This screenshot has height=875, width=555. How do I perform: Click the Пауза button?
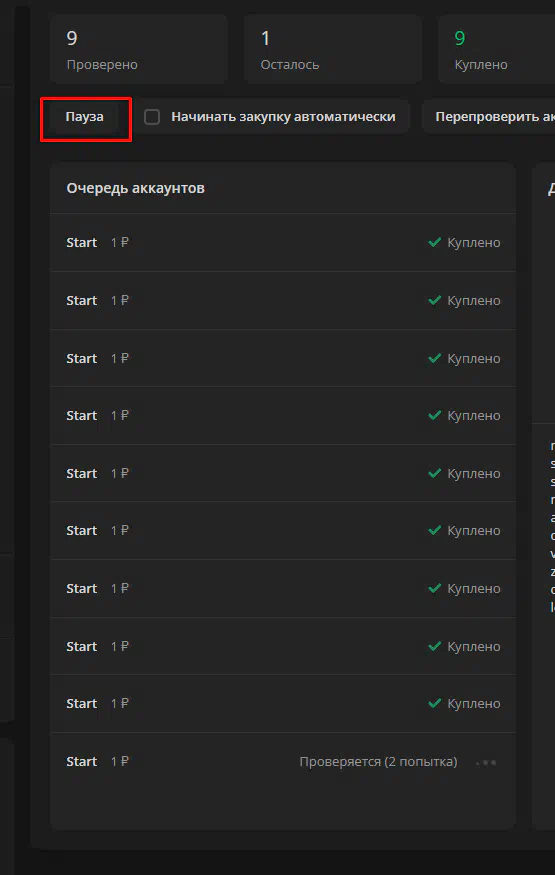click(x=85, y=117)
